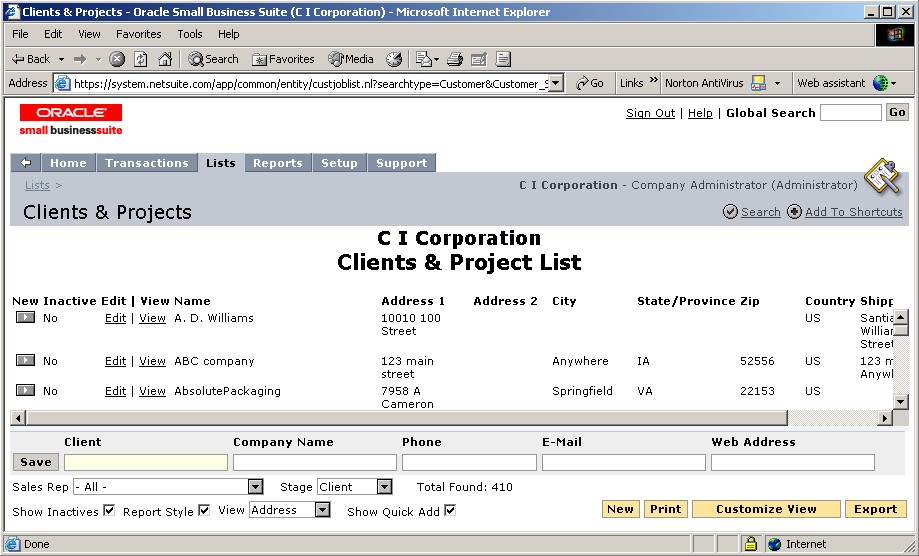Click the back arrow tab beside Home
The width and height of the screenshot is (919, 556).
(x=25, y=163)
